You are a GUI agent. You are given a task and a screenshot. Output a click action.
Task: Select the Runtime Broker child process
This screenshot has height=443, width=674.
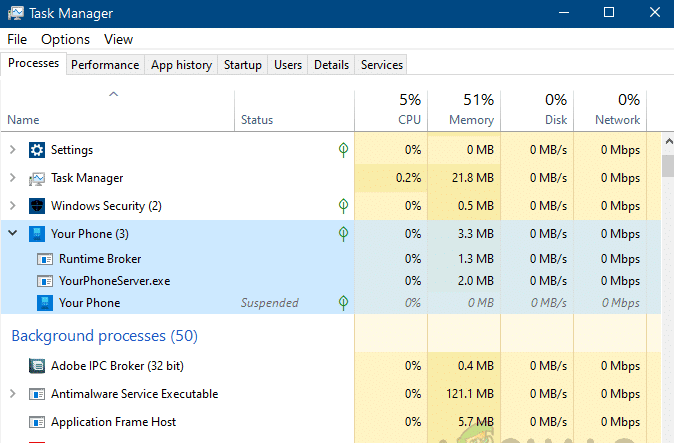[100, 259]
